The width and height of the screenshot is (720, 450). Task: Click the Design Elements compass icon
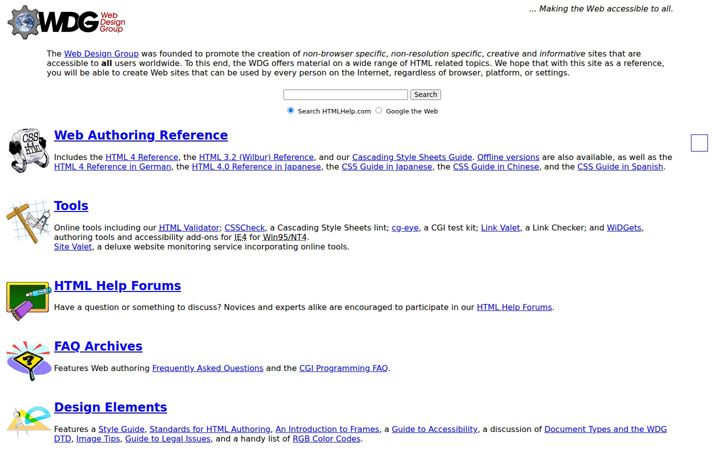coord(30,421)
